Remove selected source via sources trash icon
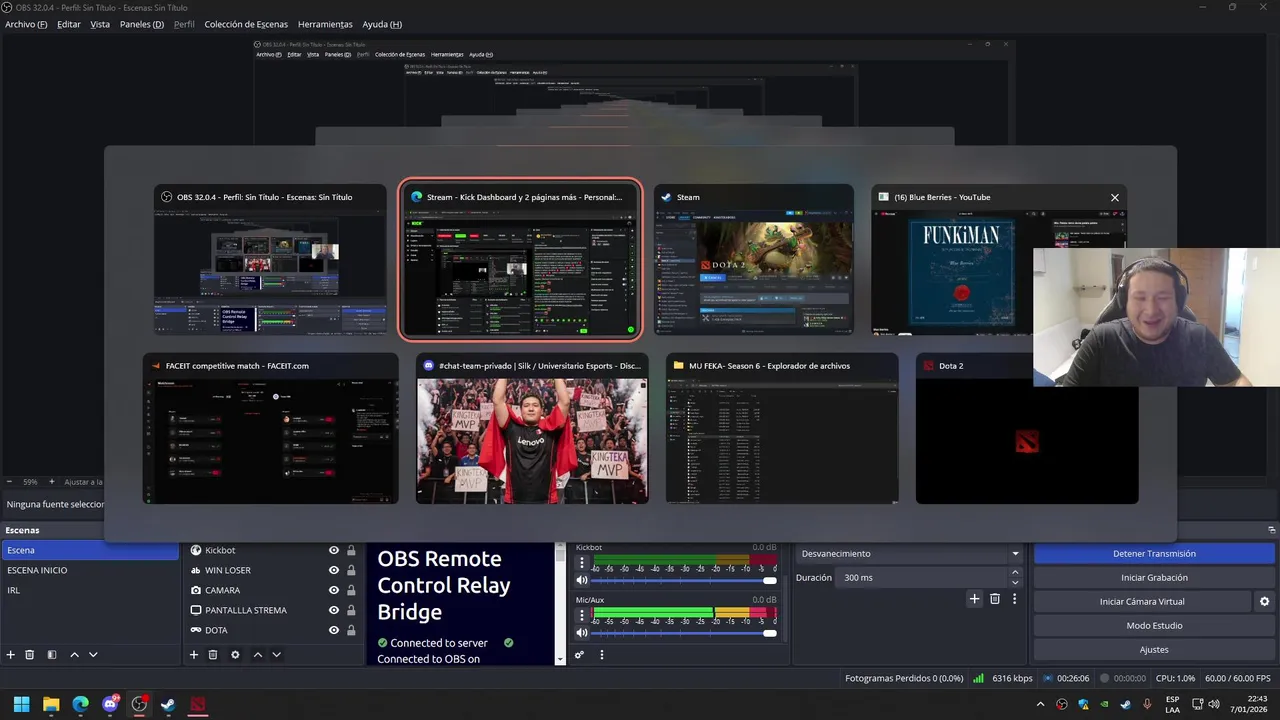The image size is (1280, 720). pos(213,655)
